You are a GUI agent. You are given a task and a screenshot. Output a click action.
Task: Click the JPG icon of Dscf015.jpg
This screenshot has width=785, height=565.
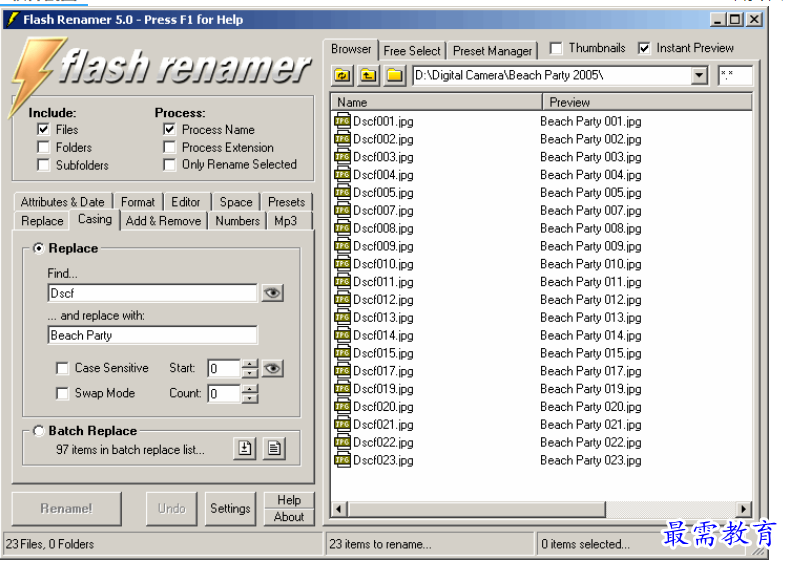click(342, 353)
